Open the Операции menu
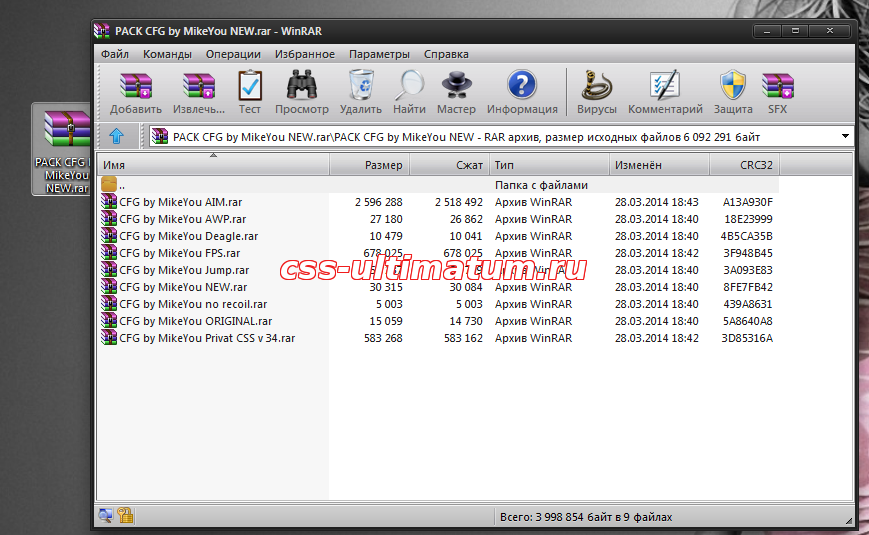Viewport: 869px width, 535px height. [233, 54]
